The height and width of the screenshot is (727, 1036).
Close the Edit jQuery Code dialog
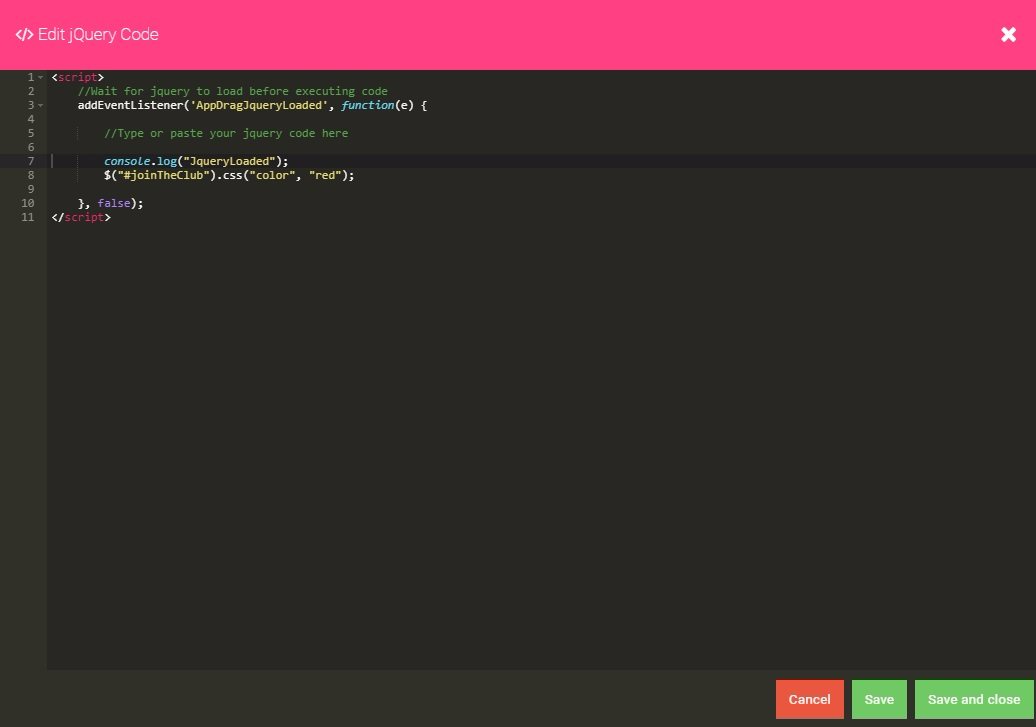pos(1008,35)
